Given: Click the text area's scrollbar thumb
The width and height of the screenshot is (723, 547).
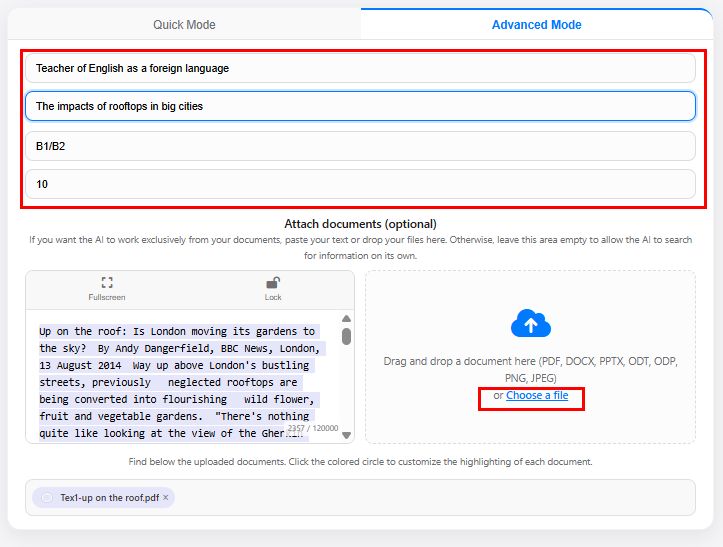Looking at the screenshot, I should tap(346, 336).
